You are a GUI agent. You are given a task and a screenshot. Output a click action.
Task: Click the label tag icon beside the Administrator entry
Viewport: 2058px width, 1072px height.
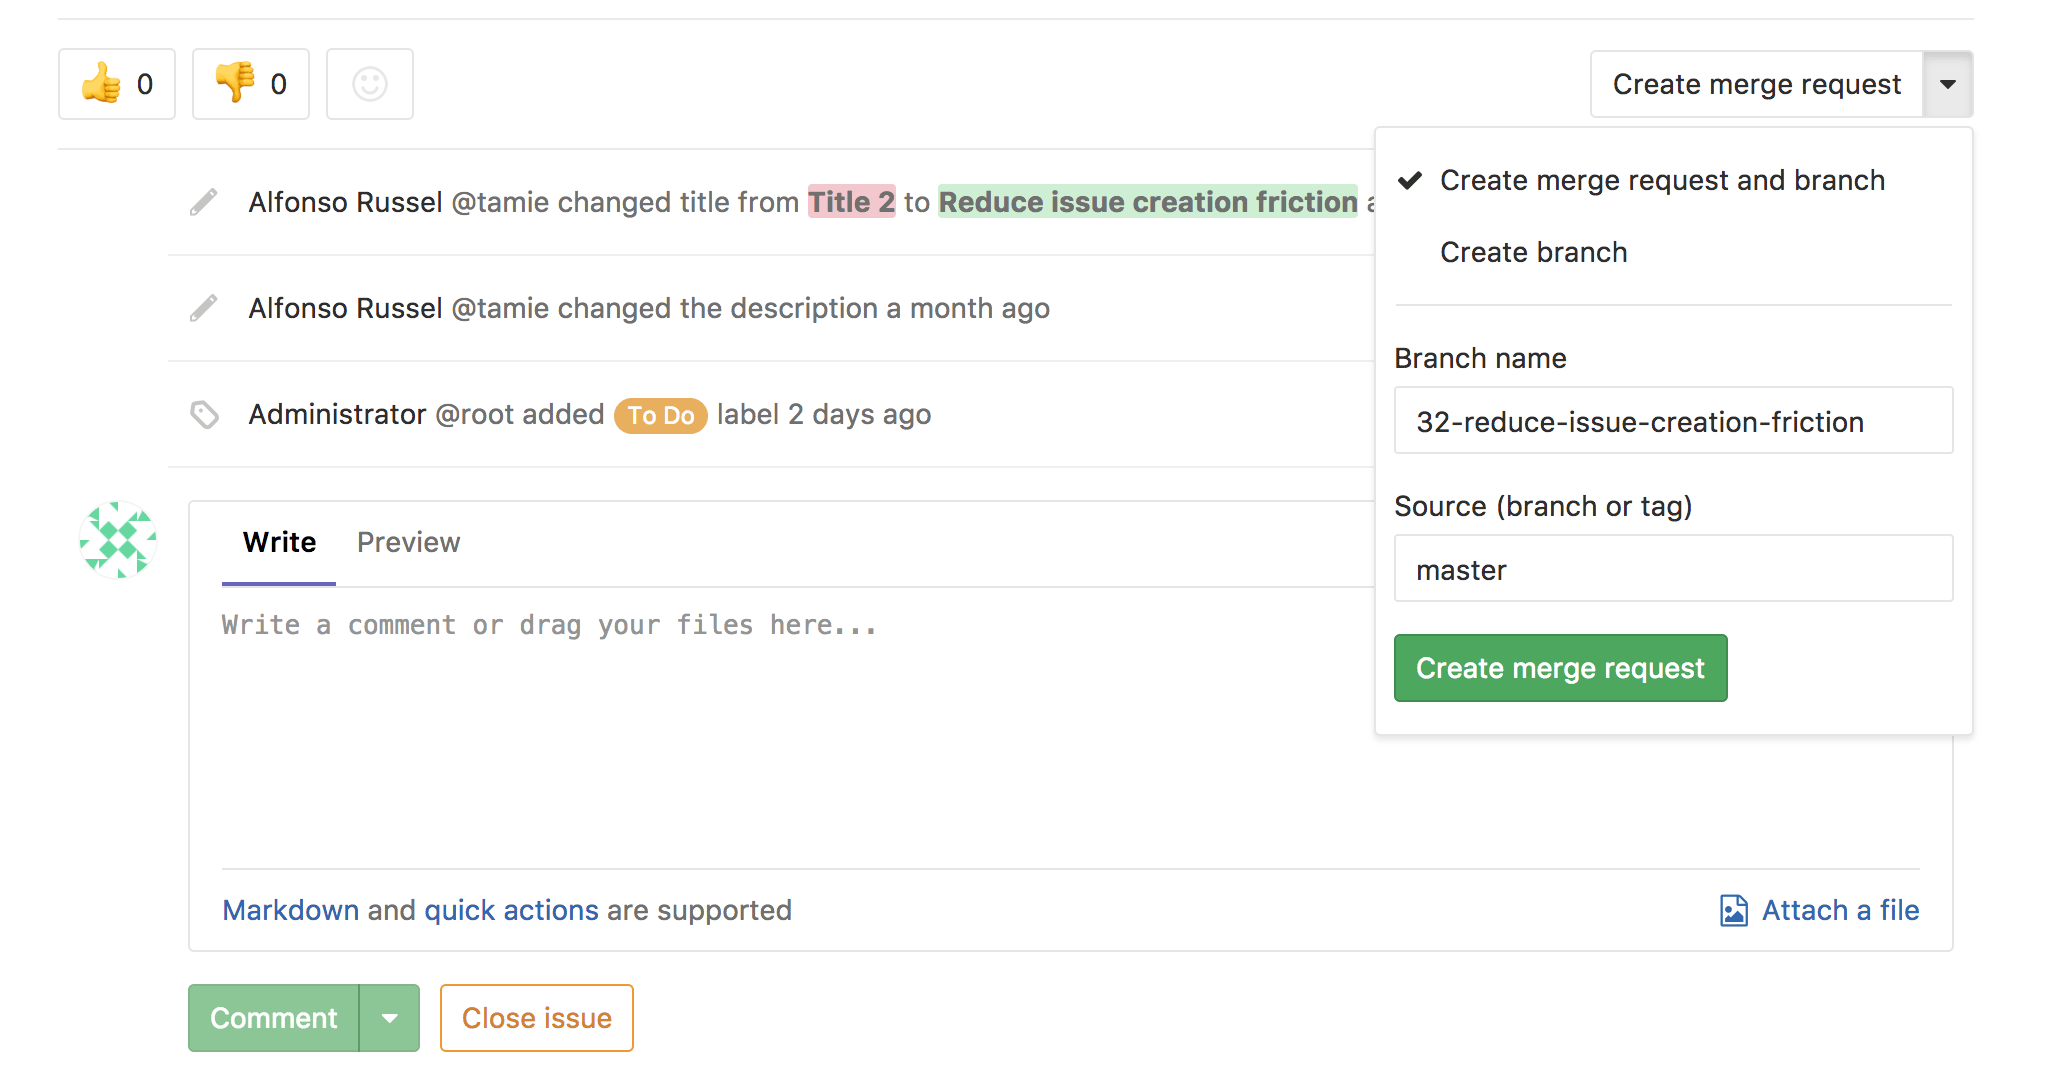point(204,414)
